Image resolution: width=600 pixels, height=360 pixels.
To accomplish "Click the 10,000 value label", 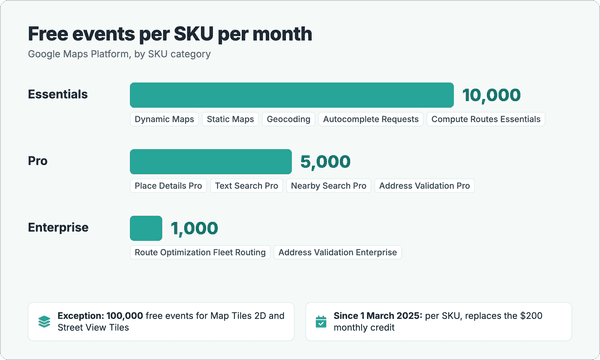I will [x=491, y=95].
